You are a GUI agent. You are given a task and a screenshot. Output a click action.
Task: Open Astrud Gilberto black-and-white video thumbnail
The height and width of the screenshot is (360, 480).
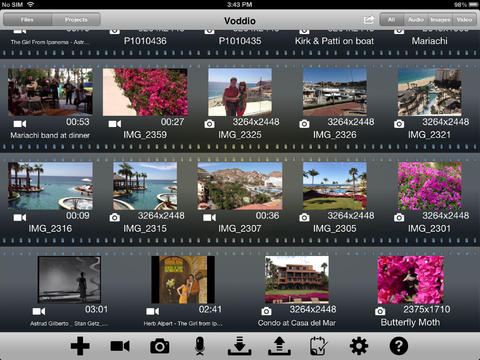click(x=69, y=280)
